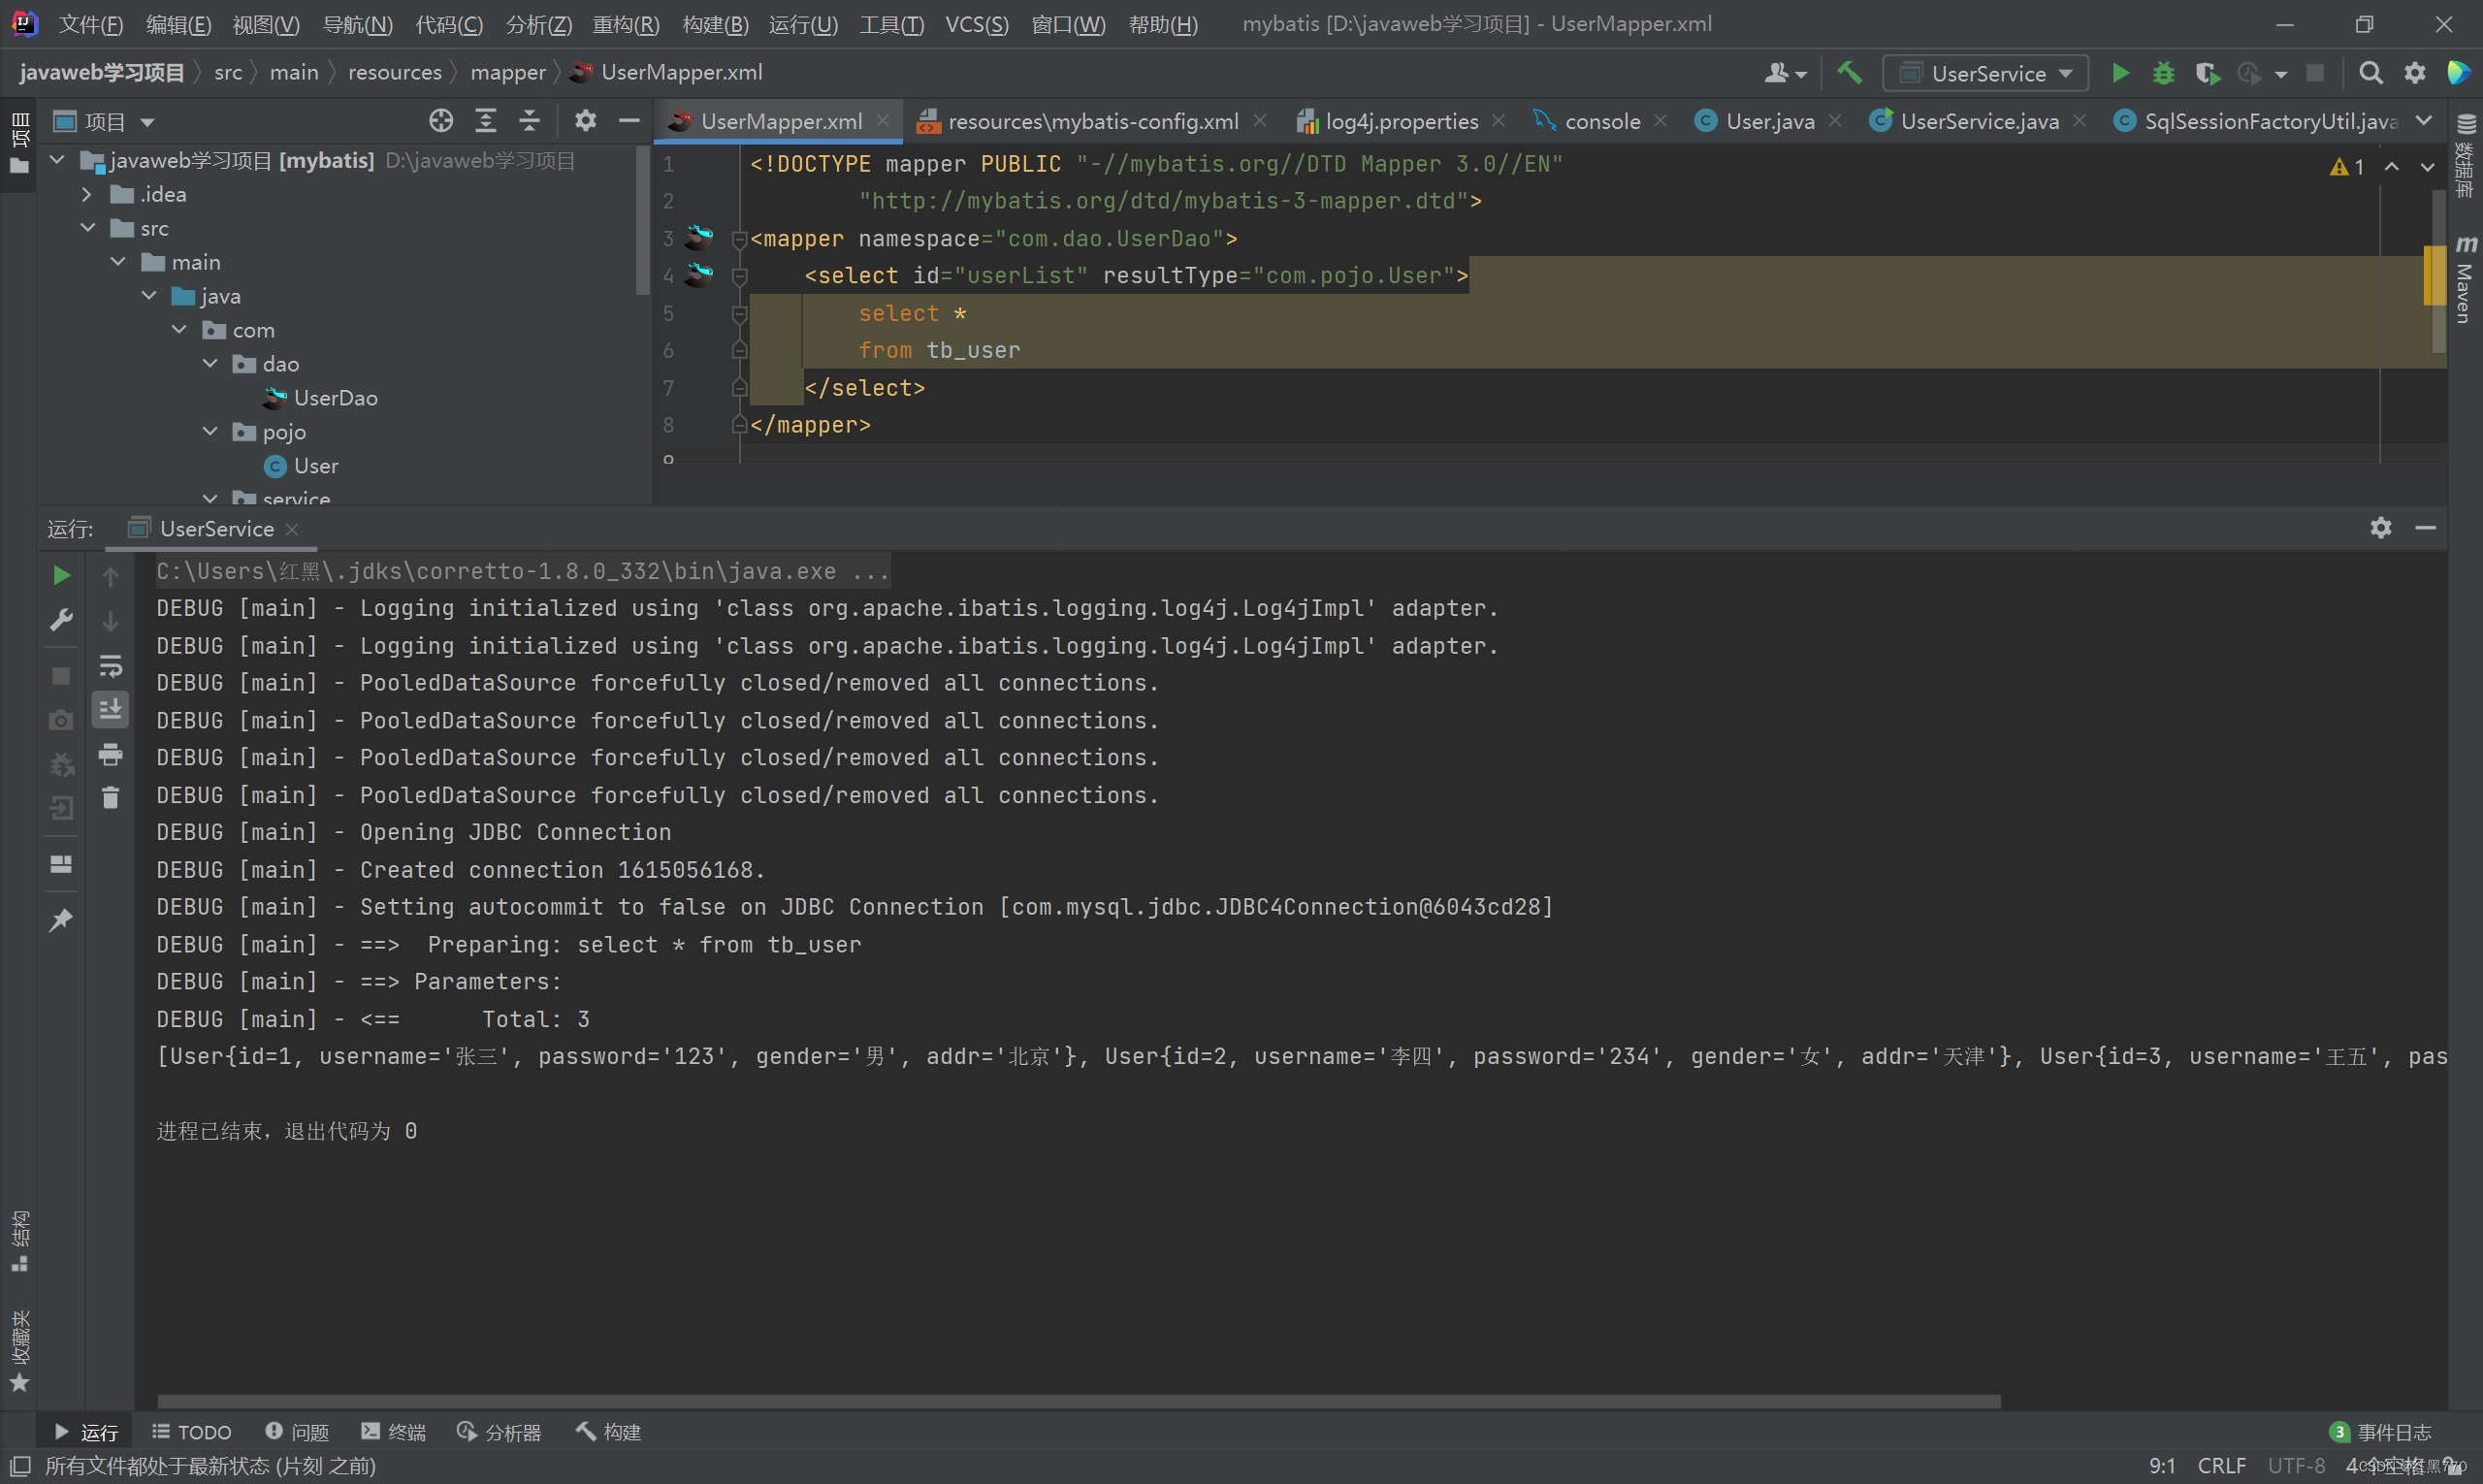The width and height of the screenshot is (2483, 1484).
Task: Switch to the log4j.properties tab
Action: point(1400,121)
